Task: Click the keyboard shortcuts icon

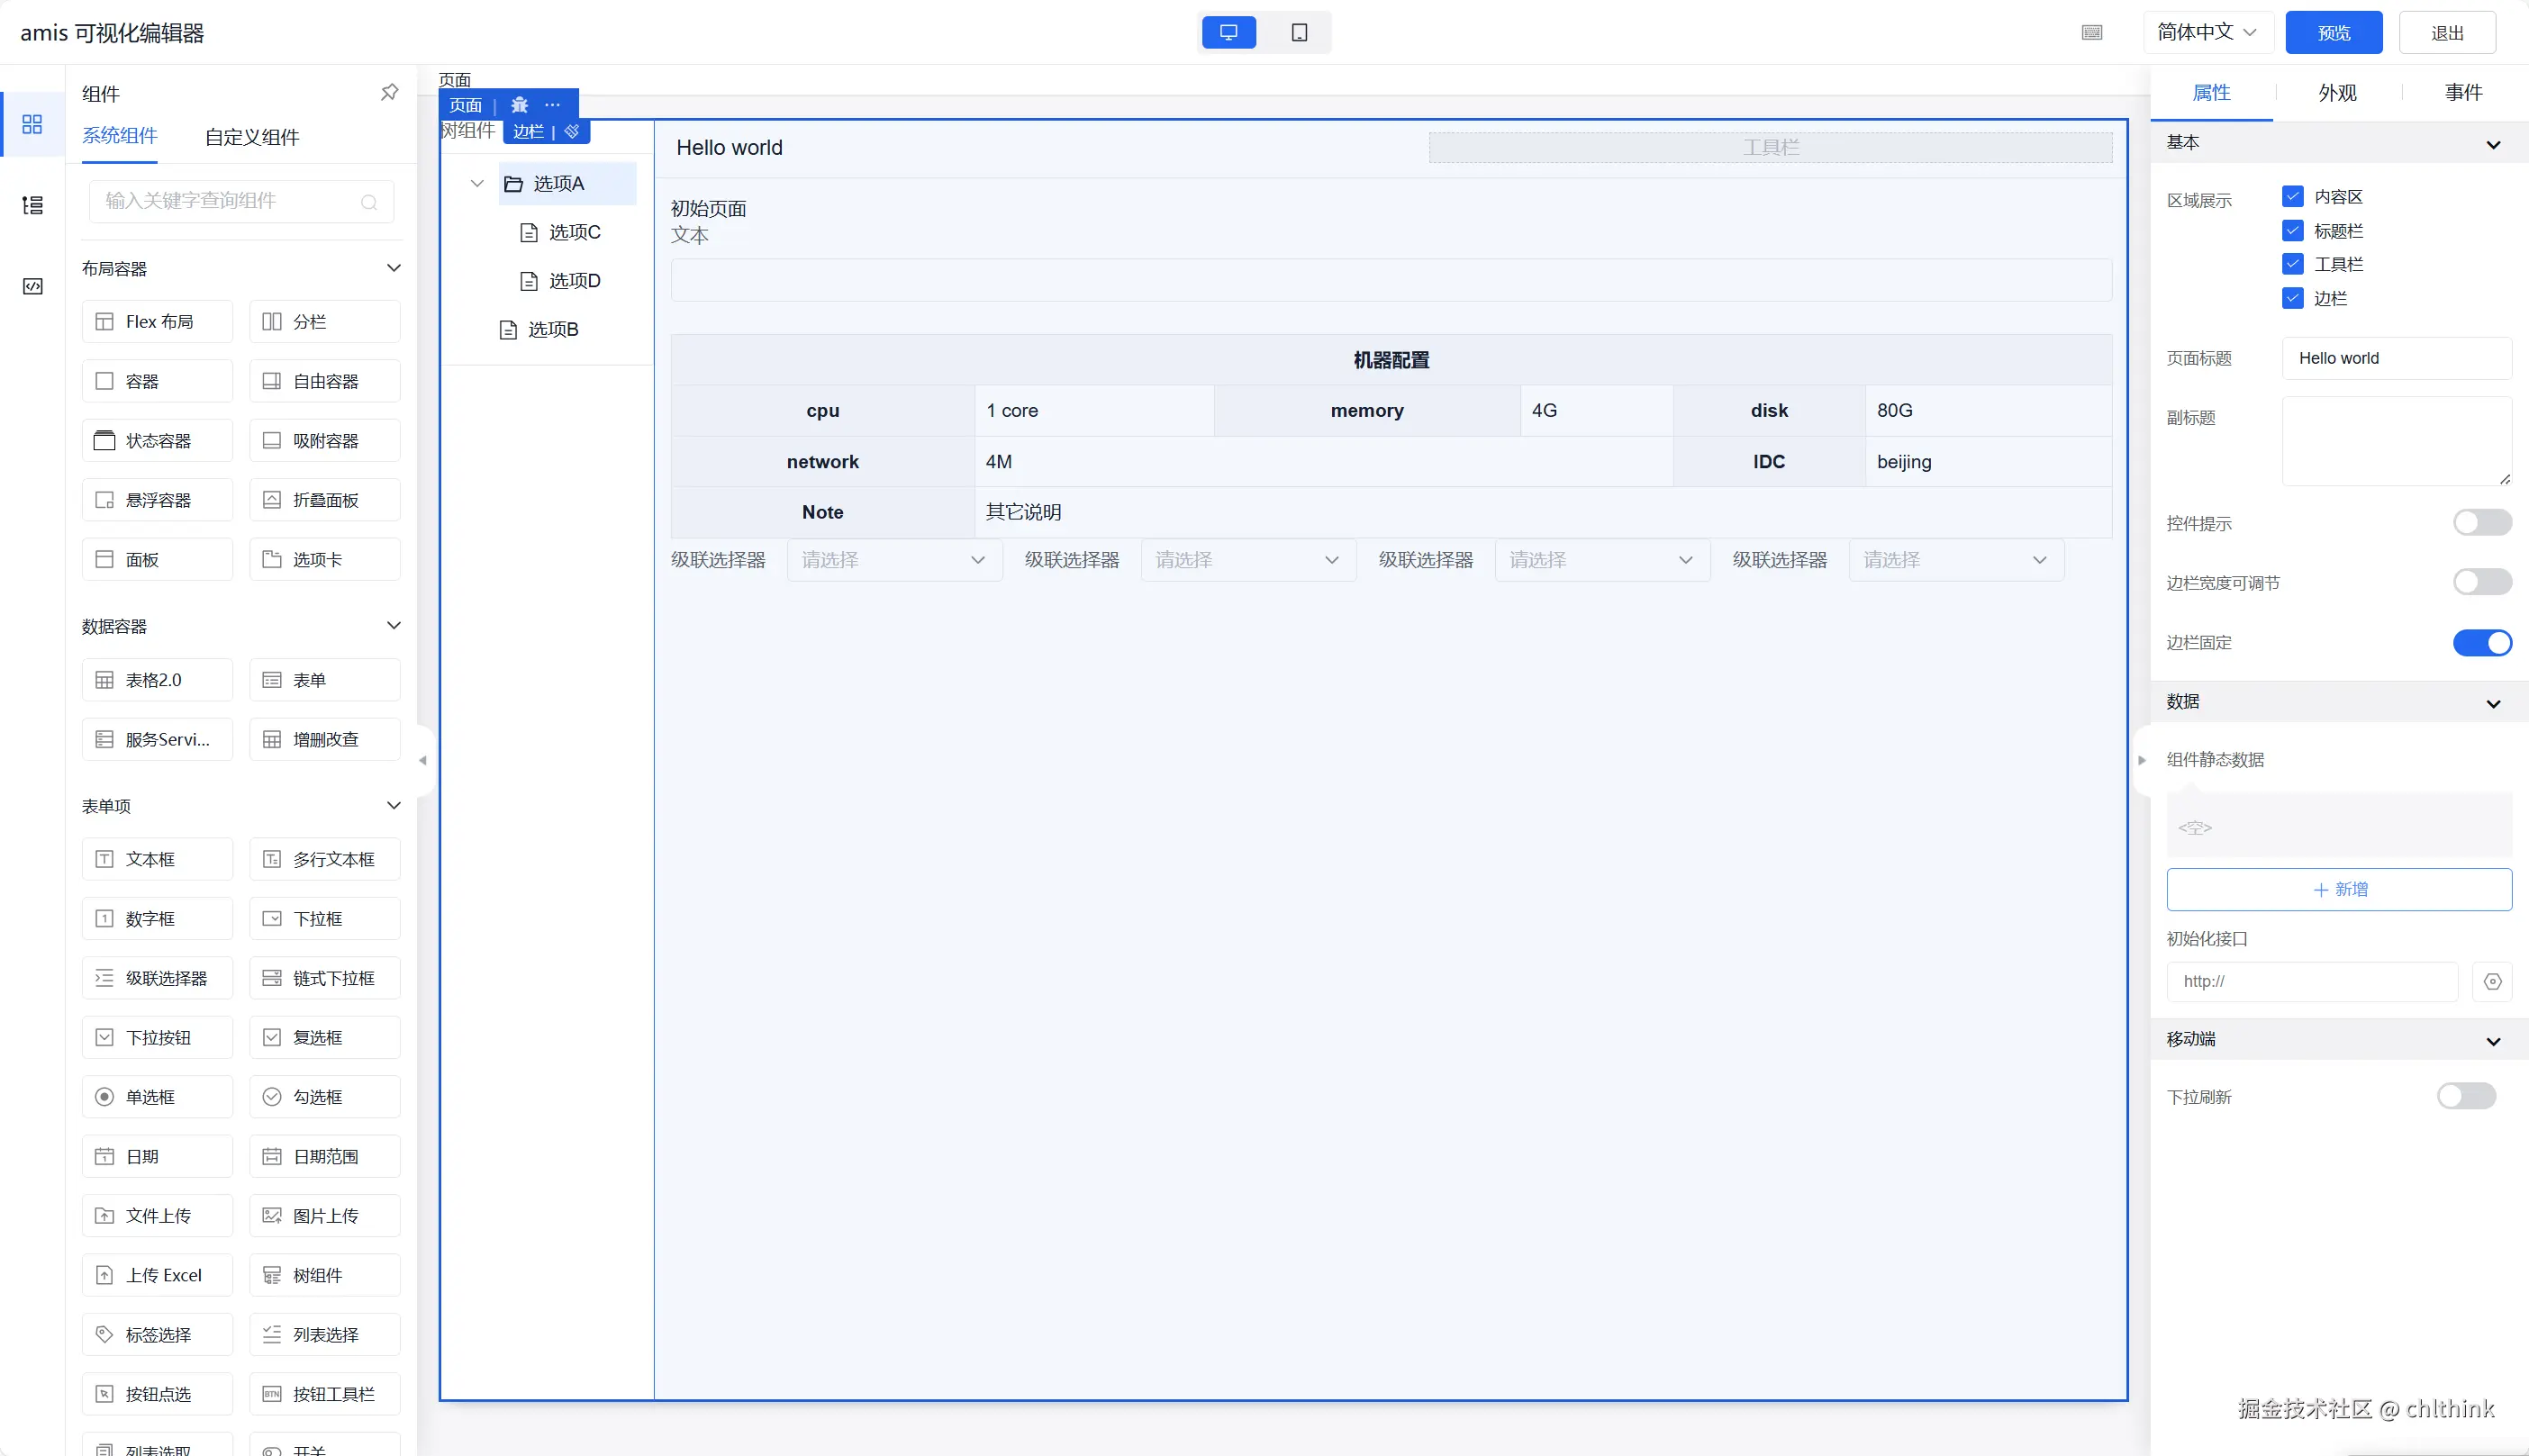Action: (x=2091, y=33)
